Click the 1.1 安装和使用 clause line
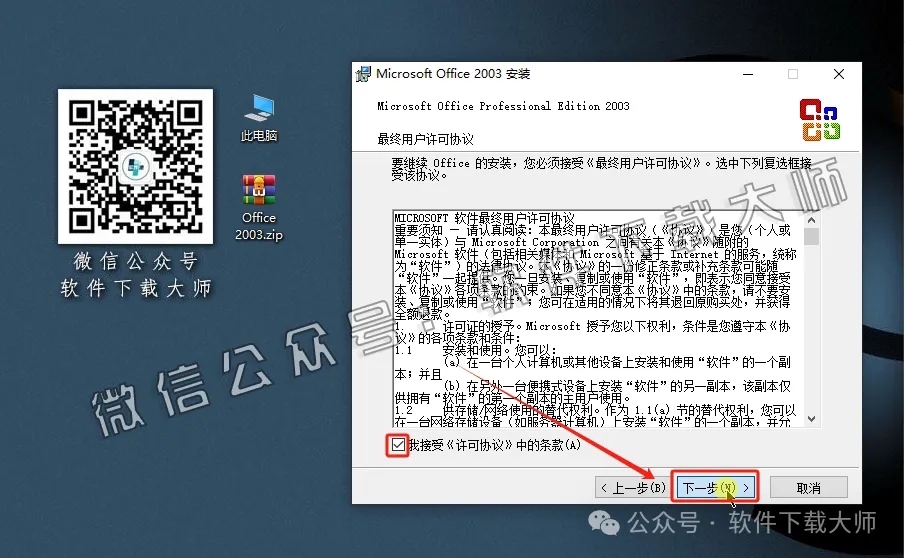Screen dimensions: 905x558 point(475,350)
